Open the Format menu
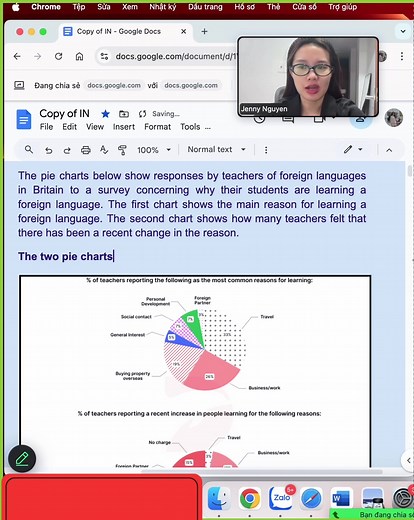The image size is (414, 520). tap(157, 127)
